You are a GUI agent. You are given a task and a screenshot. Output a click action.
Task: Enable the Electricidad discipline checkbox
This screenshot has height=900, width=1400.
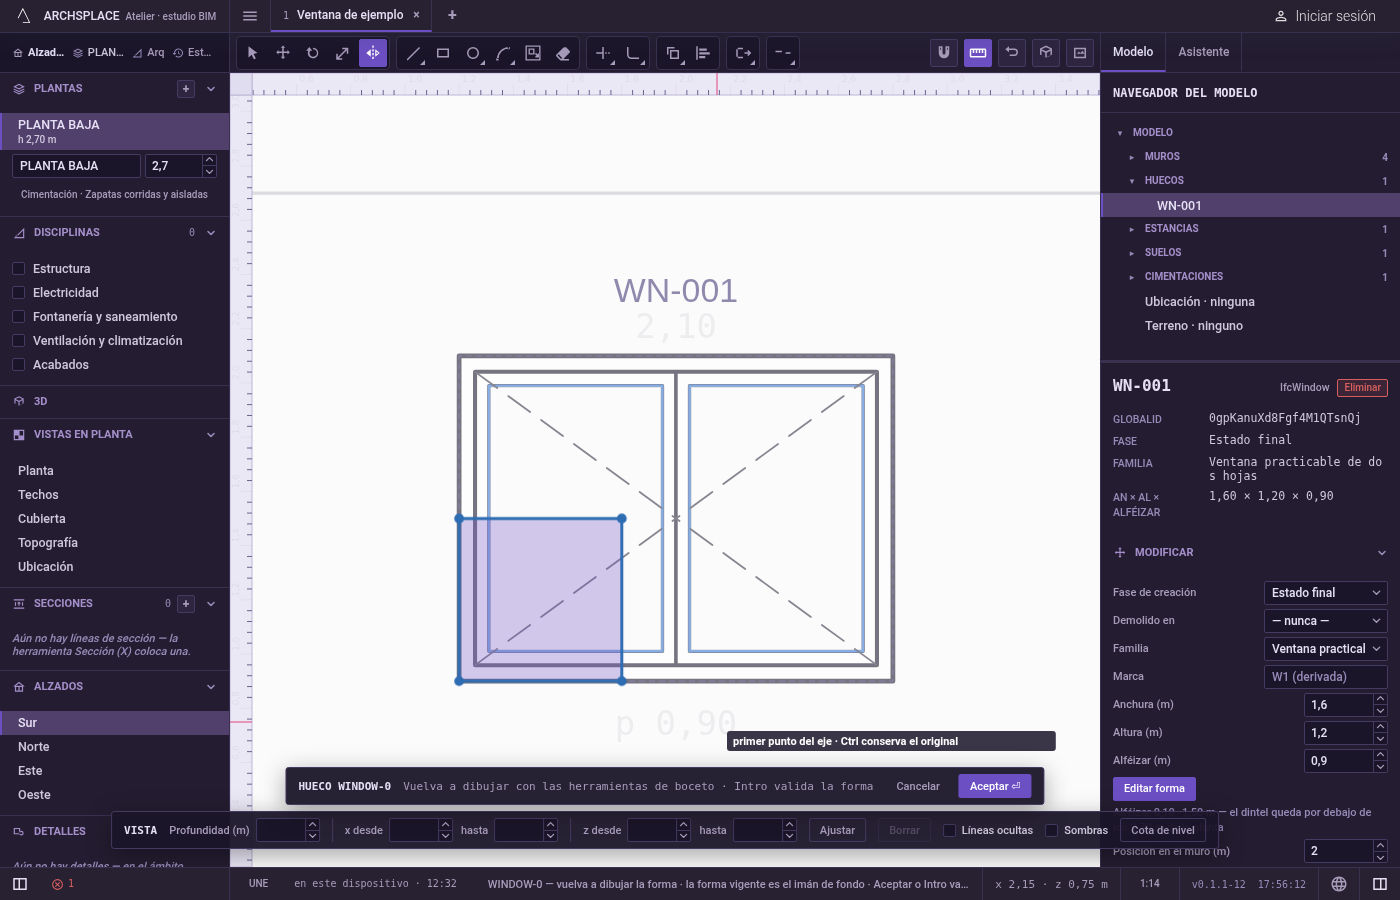18,293
